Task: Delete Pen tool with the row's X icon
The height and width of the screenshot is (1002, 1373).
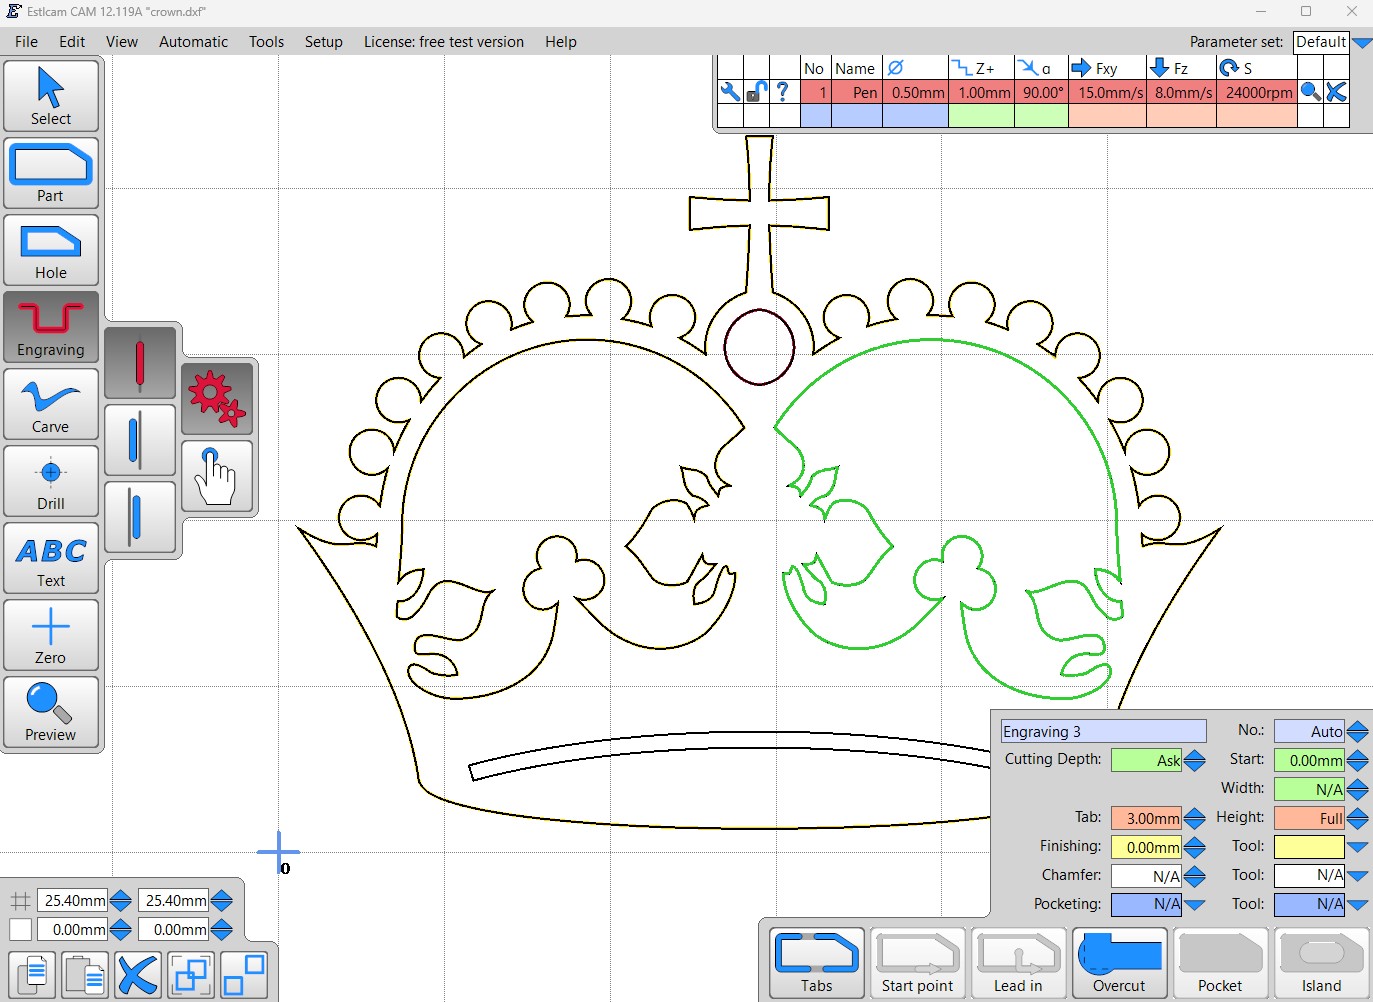Action: click(x=1336, y=92)
